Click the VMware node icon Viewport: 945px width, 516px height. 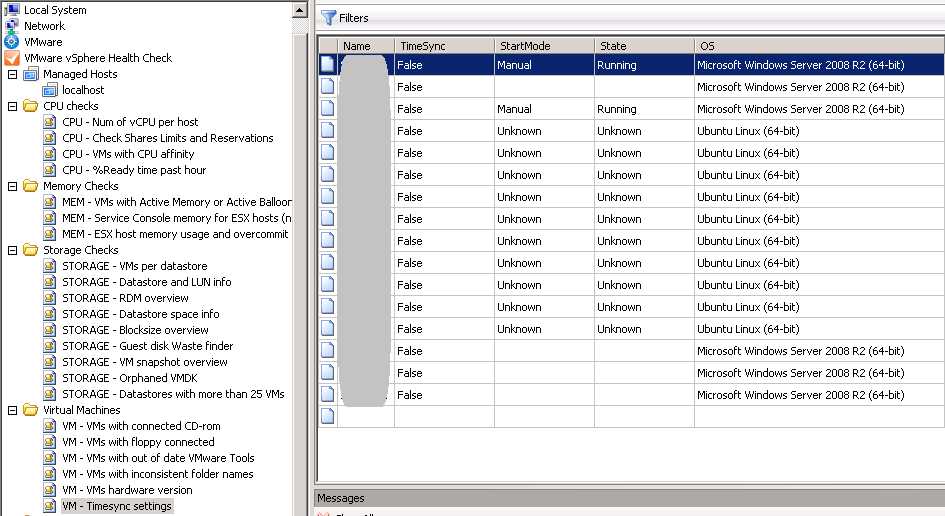coord(12,42)
